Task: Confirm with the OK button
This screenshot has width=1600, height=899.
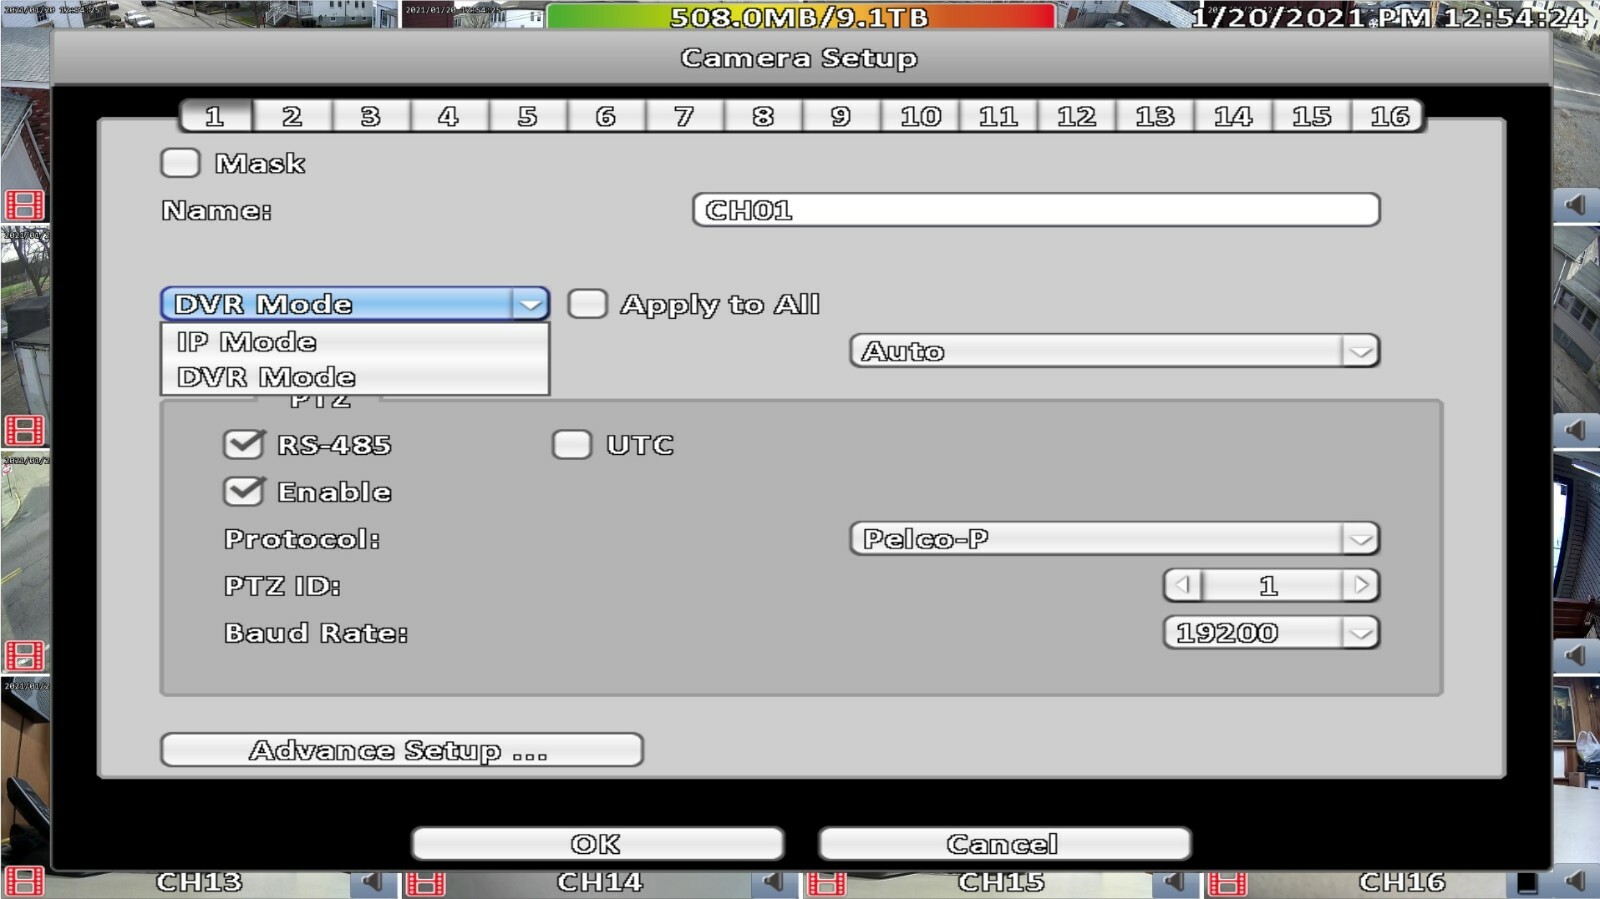Action: tap(597, 844)
